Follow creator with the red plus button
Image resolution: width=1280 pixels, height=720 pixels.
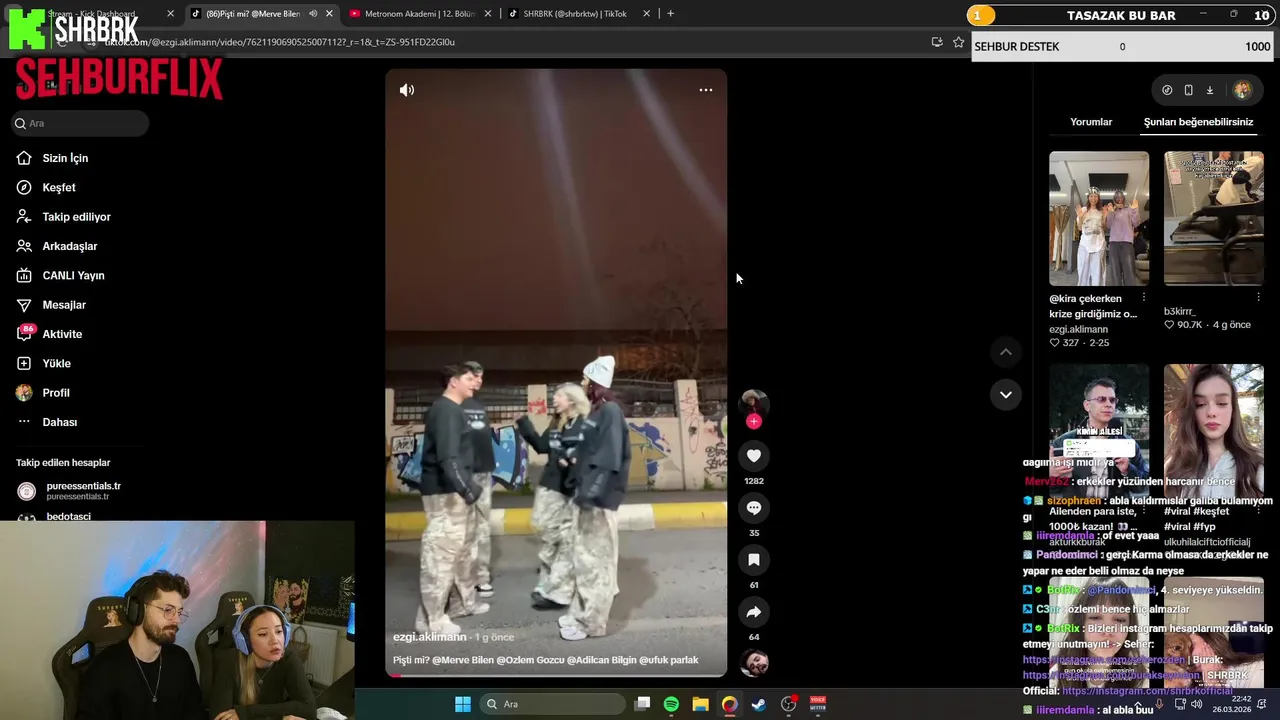click(x=754, y=422)
